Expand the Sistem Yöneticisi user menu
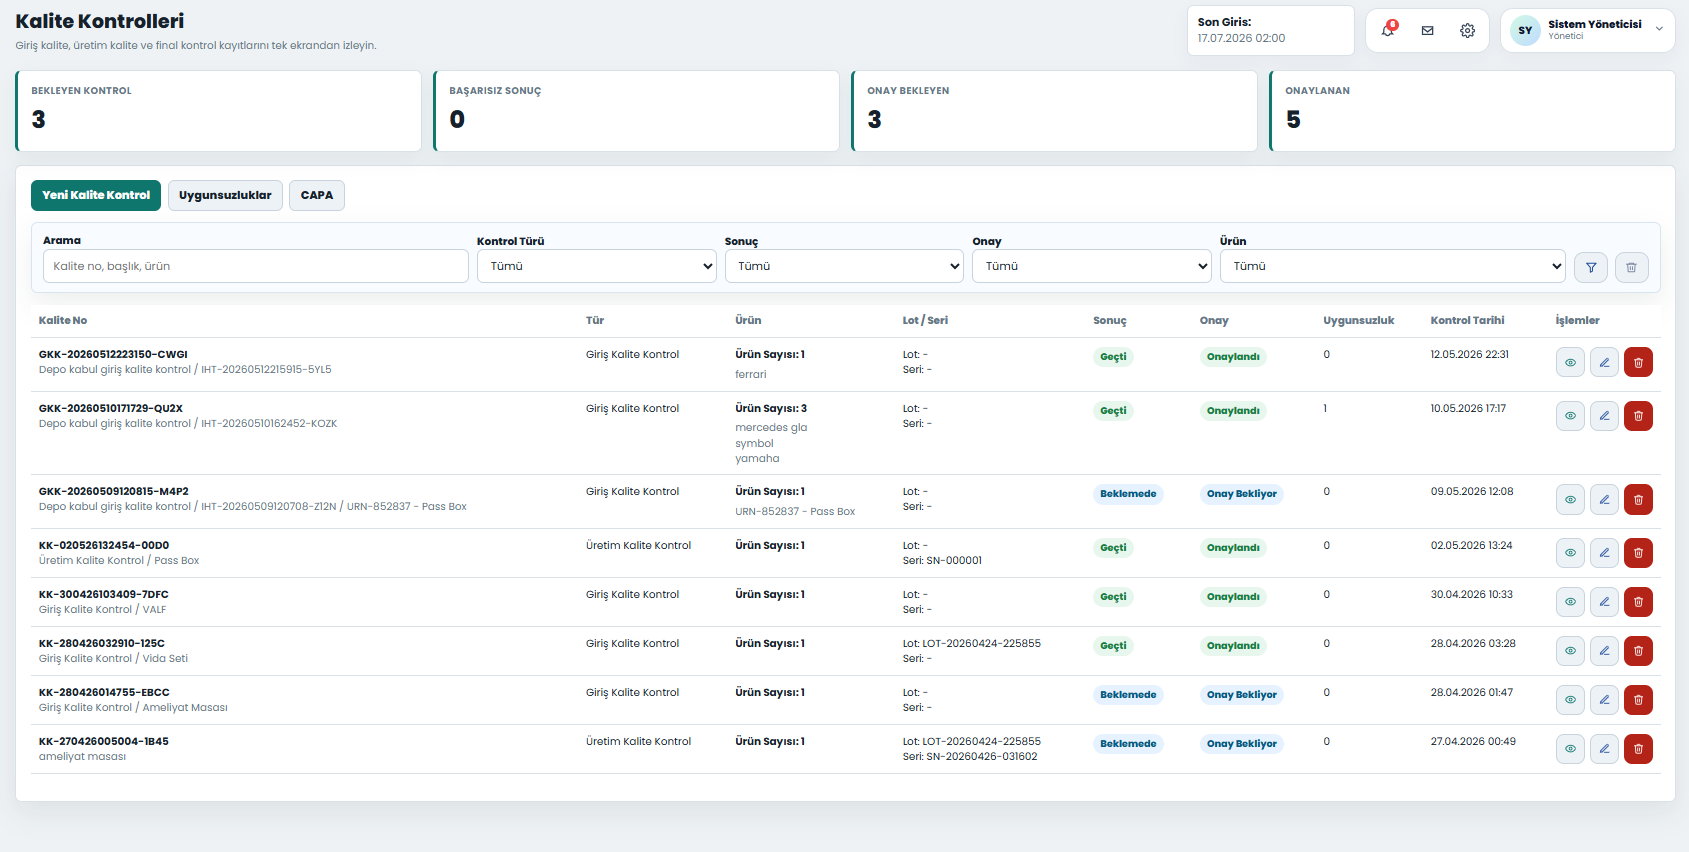The image size is (1689, 852). click(1587, 30)
